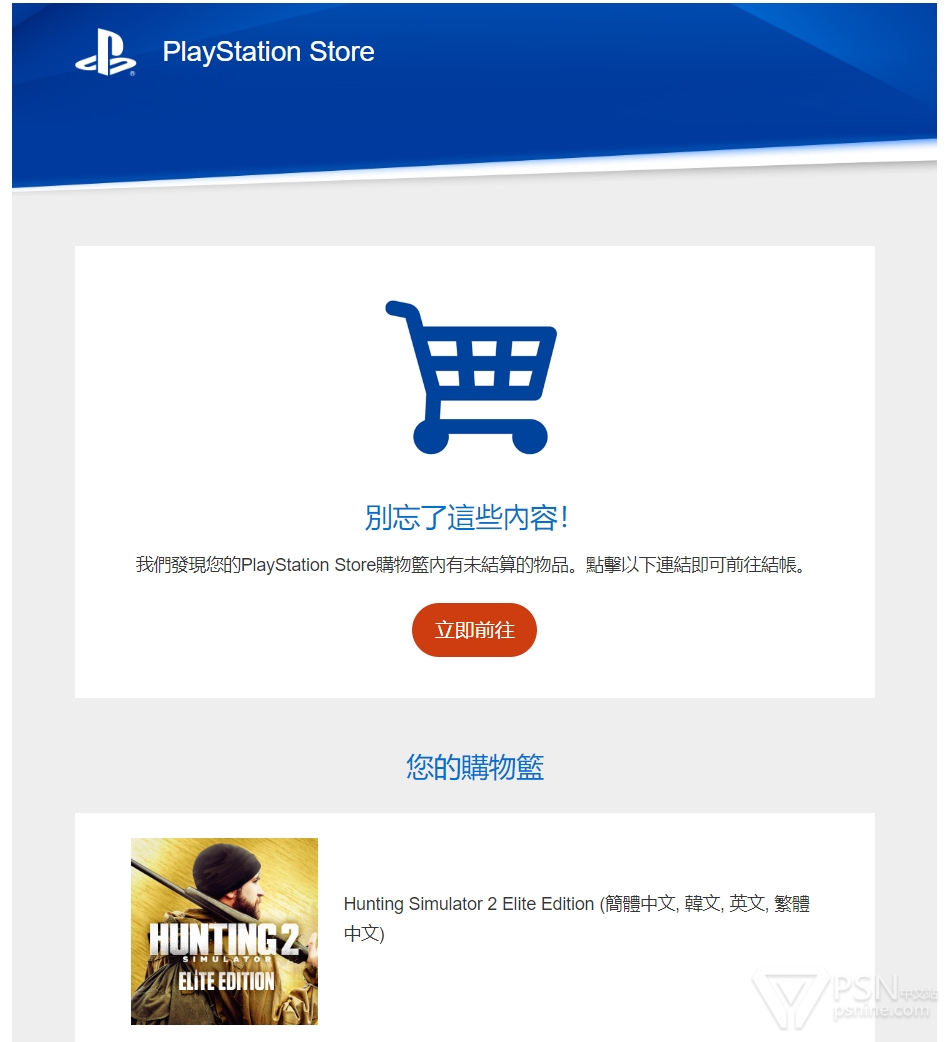Click the orange 立即前往 button
Image resolution: width=950 pixels, height=1042 pixels.
coord(474,629)
